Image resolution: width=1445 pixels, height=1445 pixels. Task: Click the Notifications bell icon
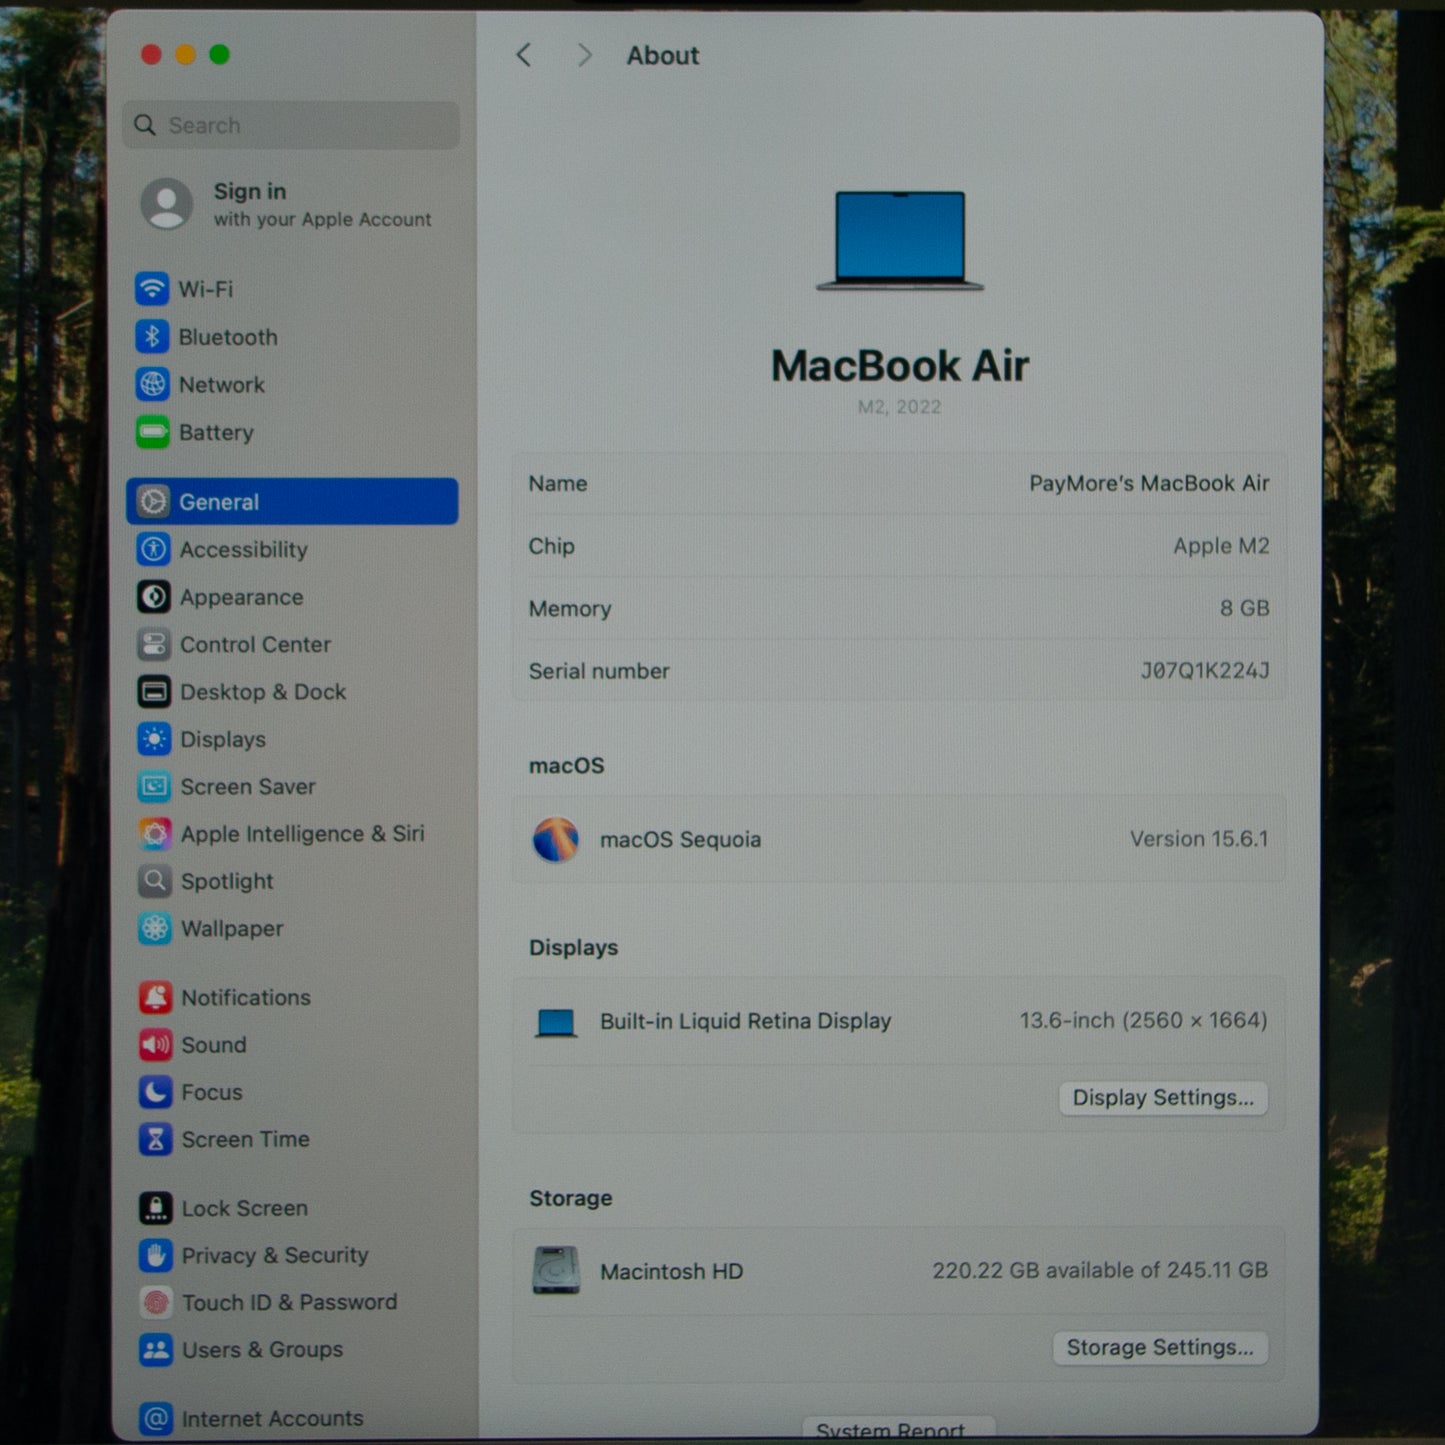tap(156, 997)
